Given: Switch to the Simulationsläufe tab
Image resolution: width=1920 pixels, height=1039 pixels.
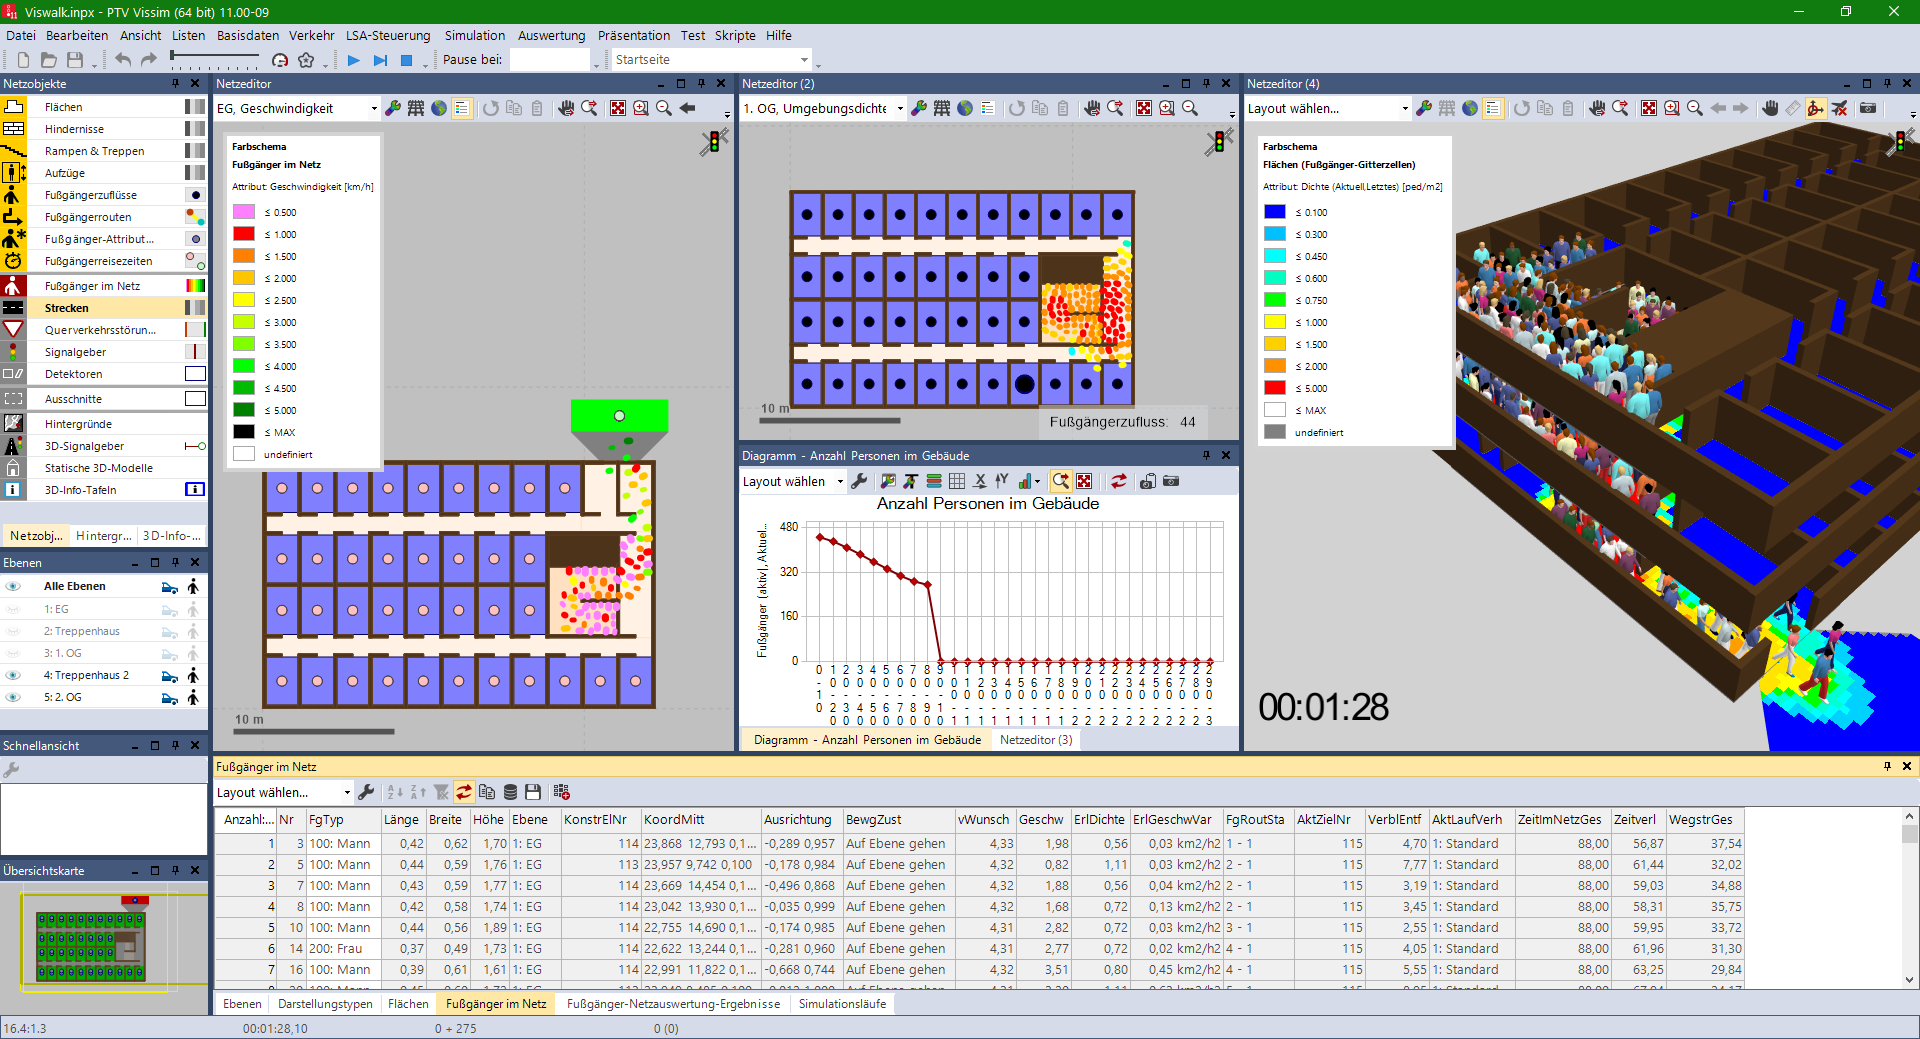Looking at the screenshot, I should [x=843, y=1004].
